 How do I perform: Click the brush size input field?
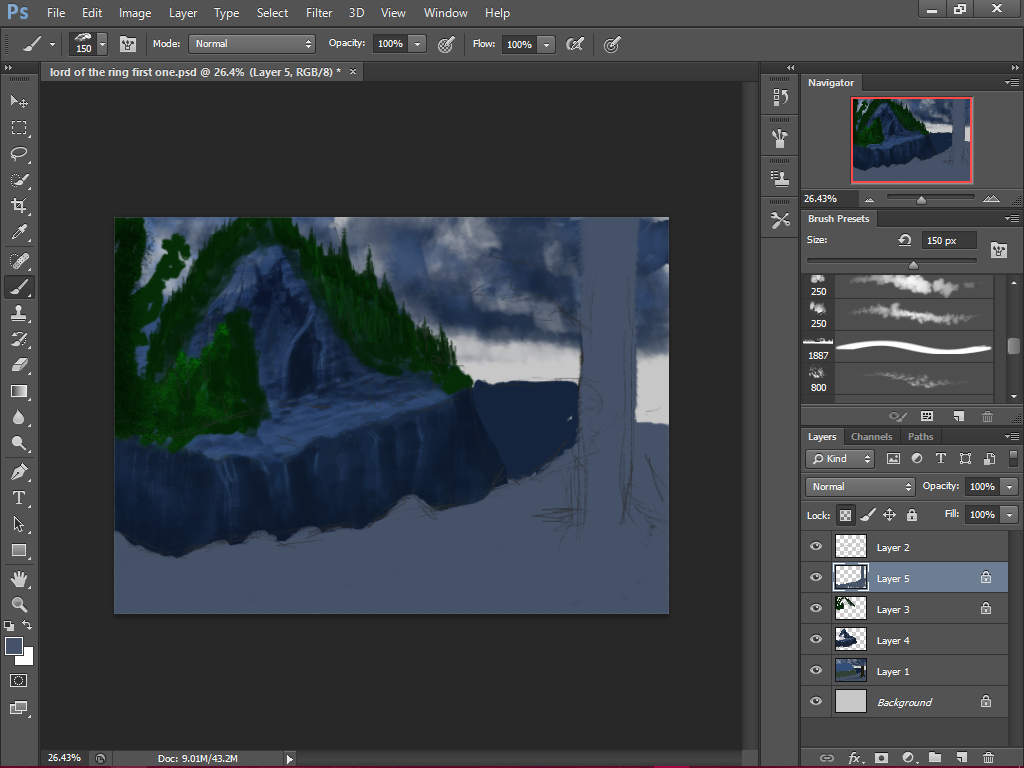[x=948, y=240]
